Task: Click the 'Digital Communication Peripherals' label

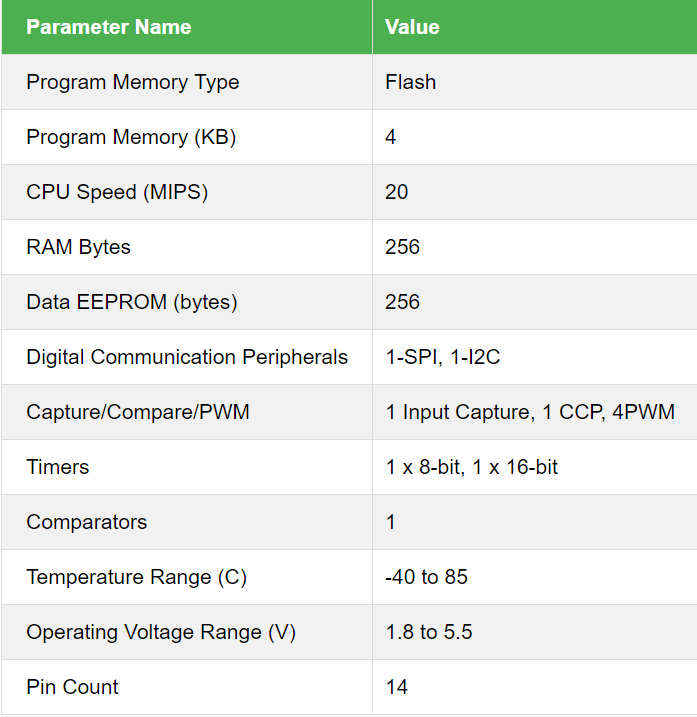Action: [187, 357]
